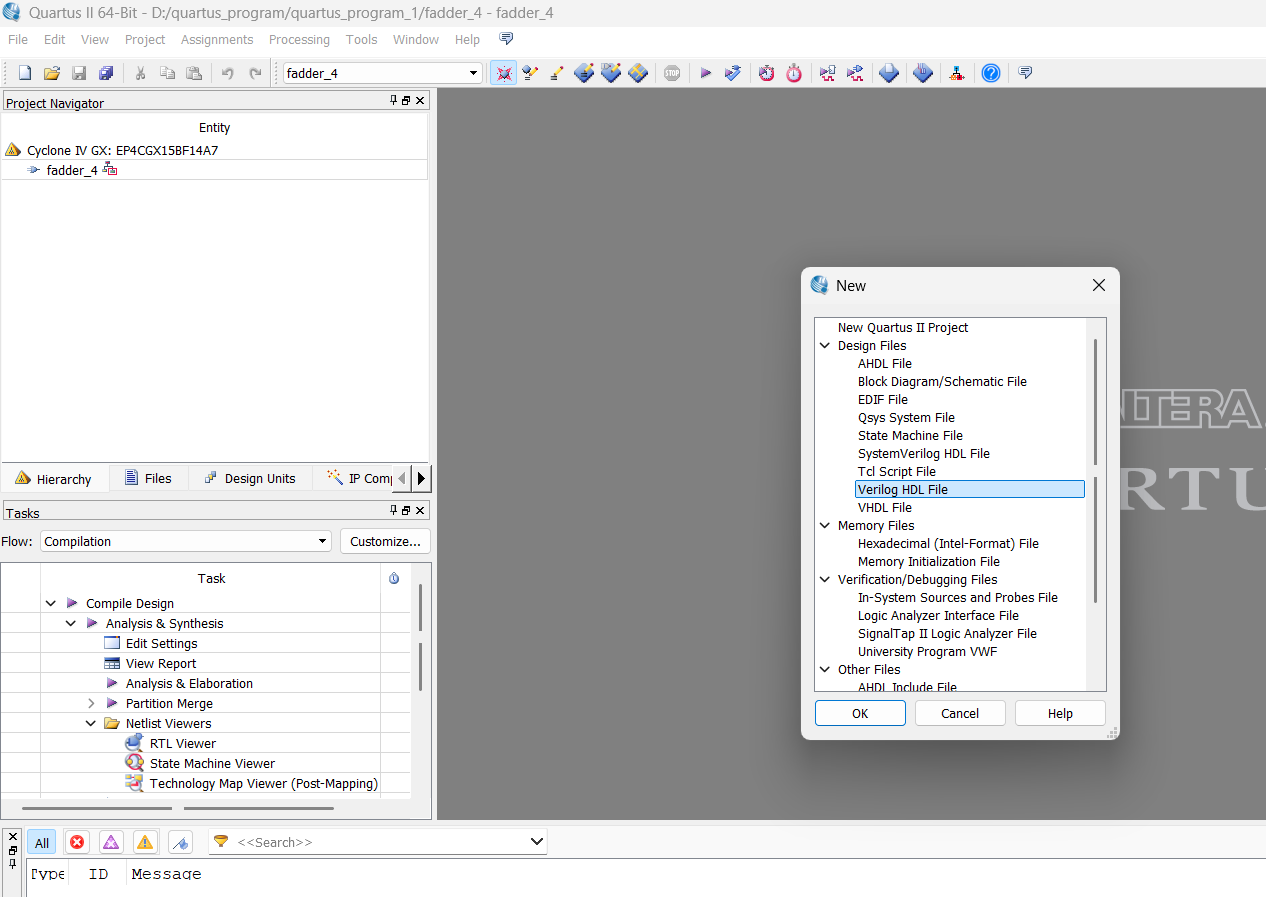Click the Open file folder icon
The height and width of the screenshot is (897, 1266).
pos(52,73)
